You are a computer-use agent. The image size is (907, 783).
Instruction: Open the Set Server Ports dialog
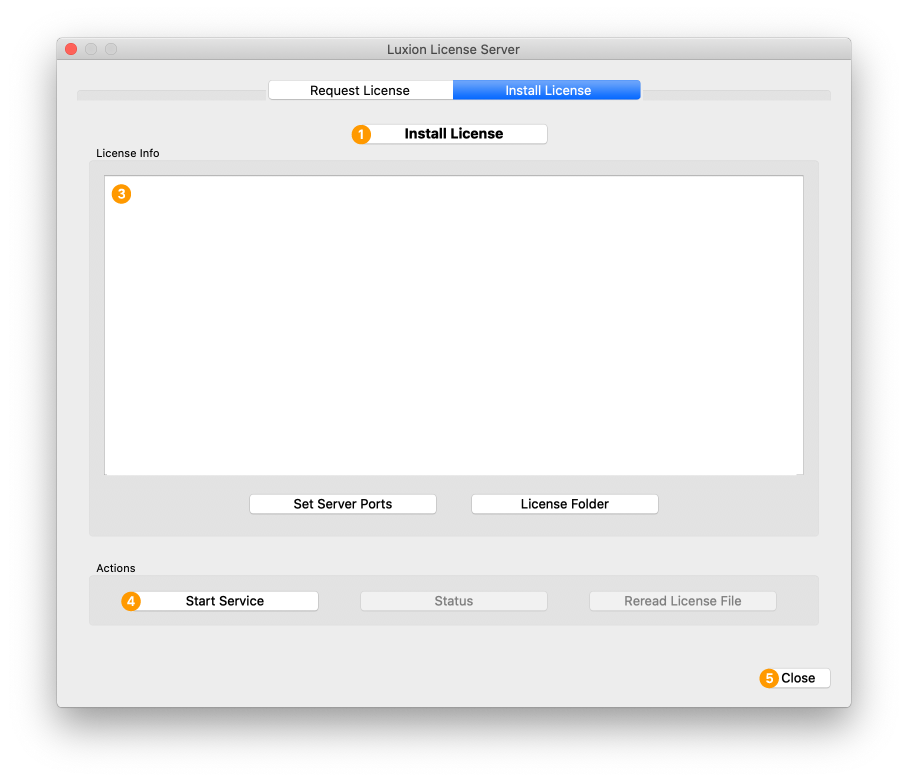tap(342, 504)
